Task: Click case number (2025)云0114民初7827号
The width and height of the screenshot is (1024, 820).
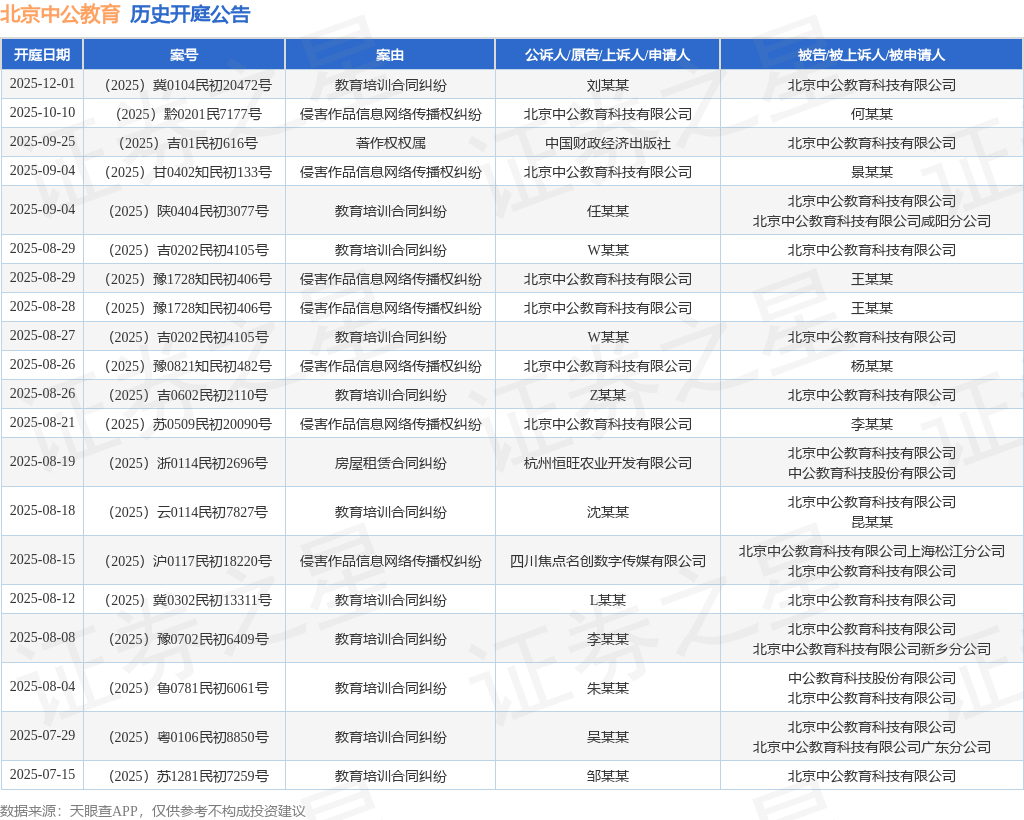Action: point(187,512)
